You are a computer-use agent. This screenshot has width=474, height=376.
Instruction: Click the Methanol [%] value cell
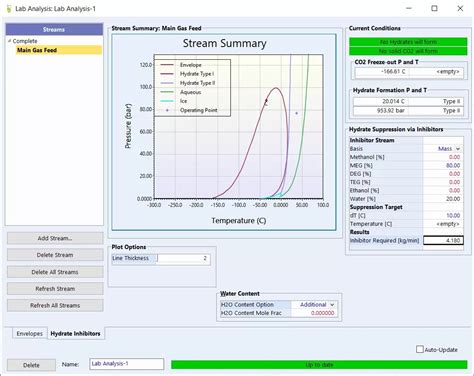(443, 157)
